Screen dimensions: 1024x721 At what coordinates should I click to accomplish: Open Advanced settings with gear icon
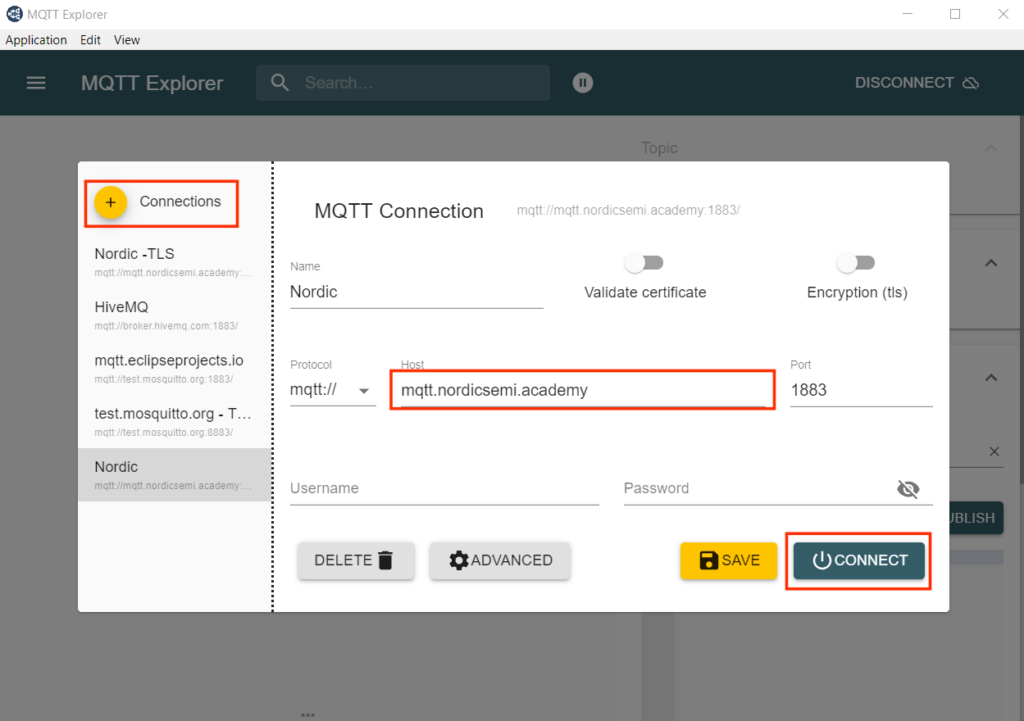click(x=500, y=560)
